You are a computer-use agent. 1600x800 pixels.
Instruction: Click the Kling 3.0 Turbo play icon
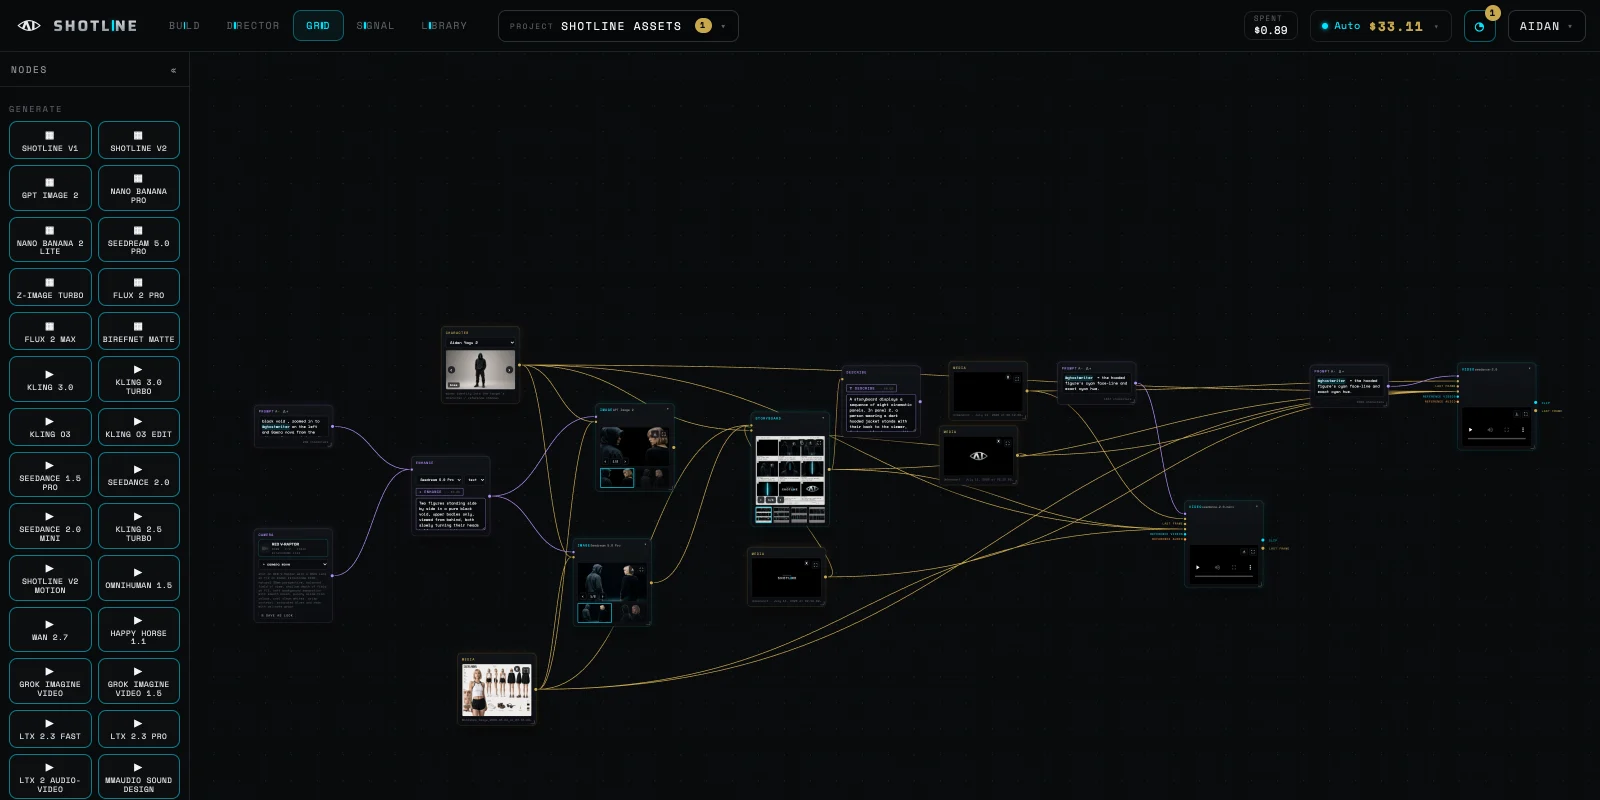138,370
